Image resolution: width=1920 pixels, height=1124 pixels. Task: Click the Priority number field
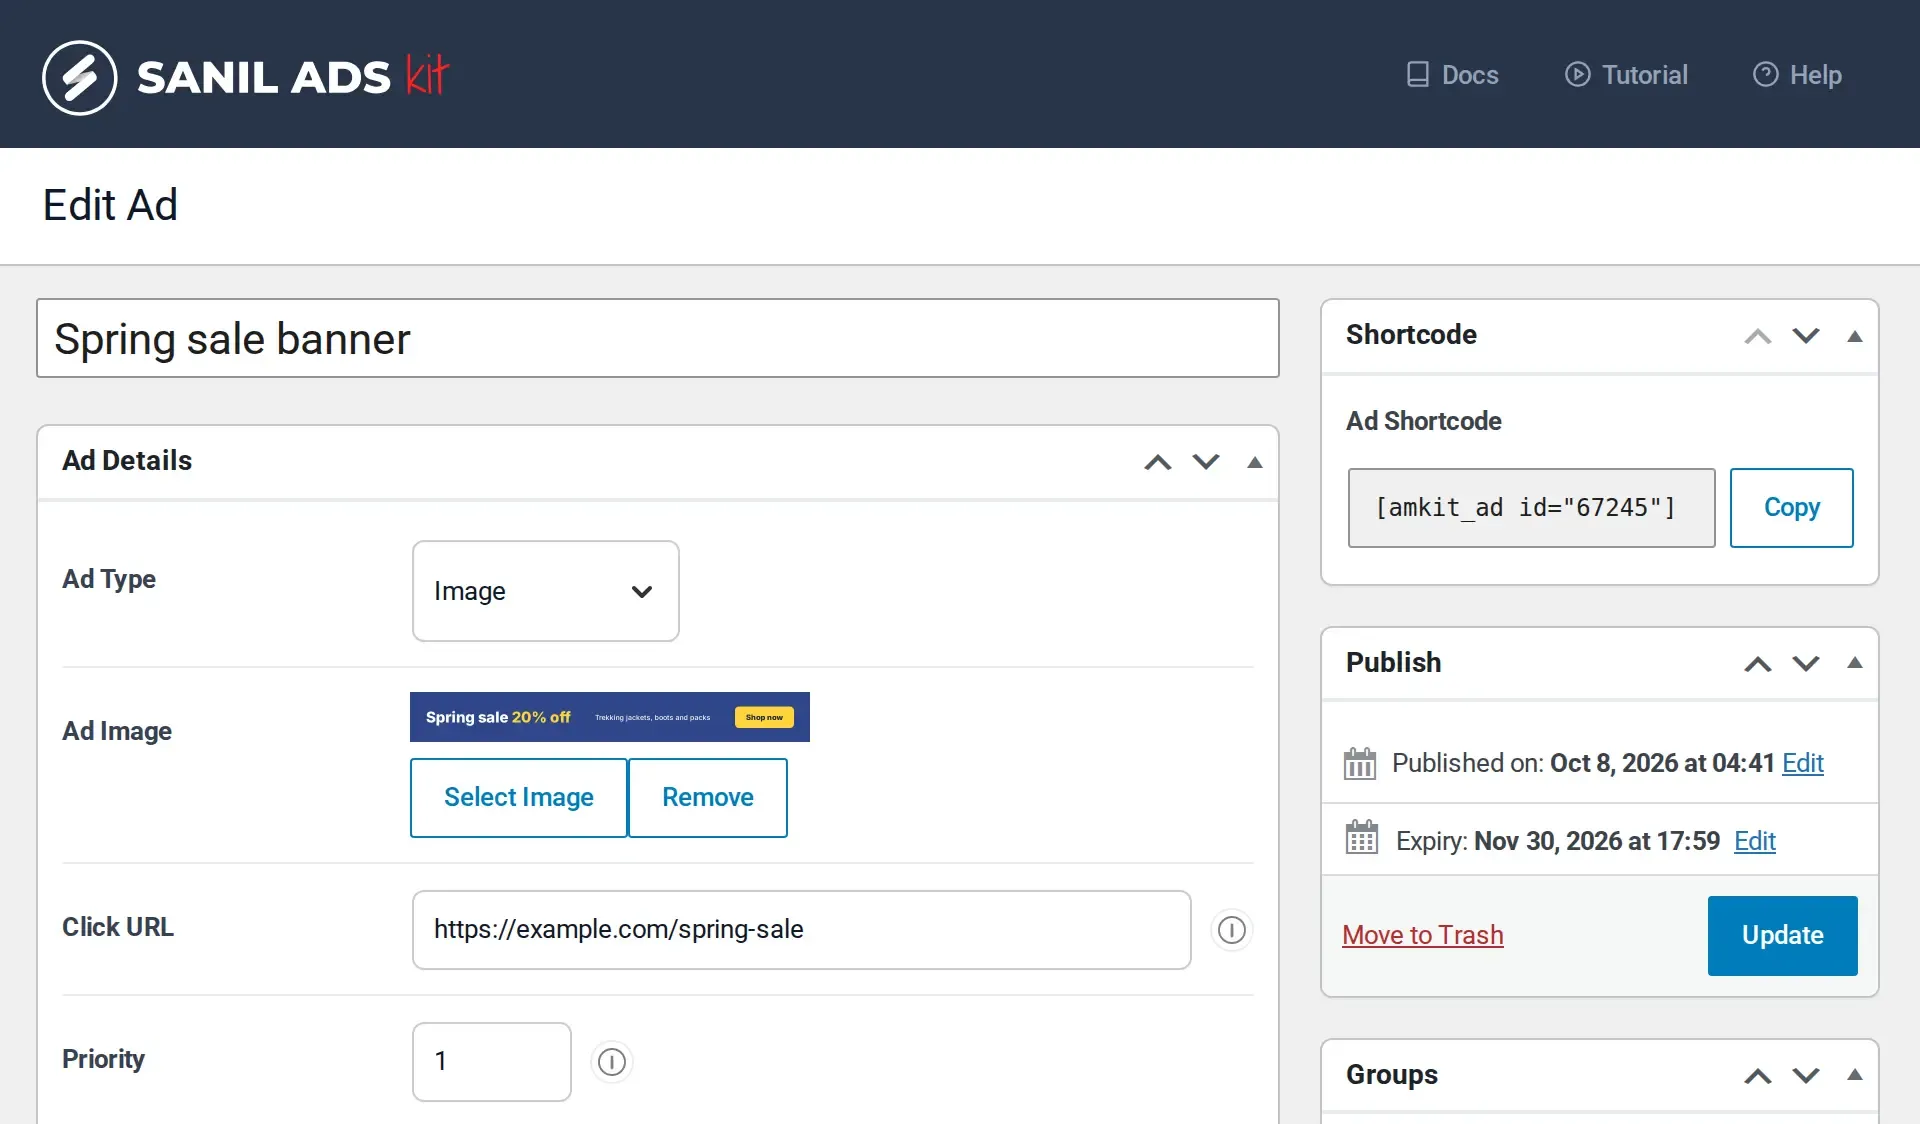pyautogui.click(x=492, y=1062)
